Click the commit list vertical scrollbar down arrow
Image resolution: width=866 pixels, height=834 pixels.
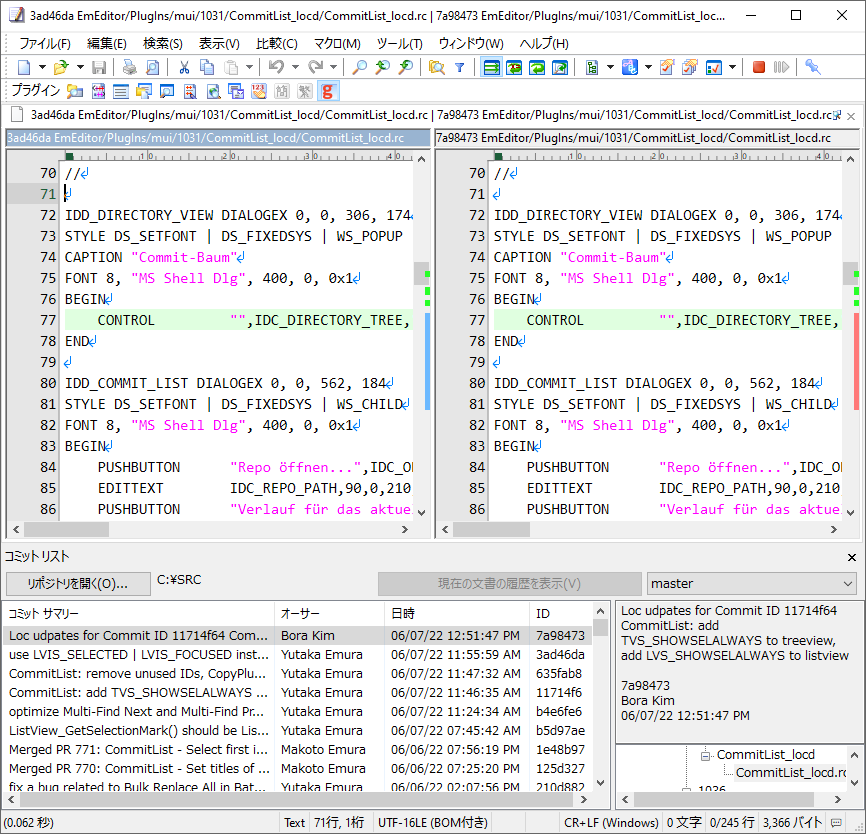[600, 784]
